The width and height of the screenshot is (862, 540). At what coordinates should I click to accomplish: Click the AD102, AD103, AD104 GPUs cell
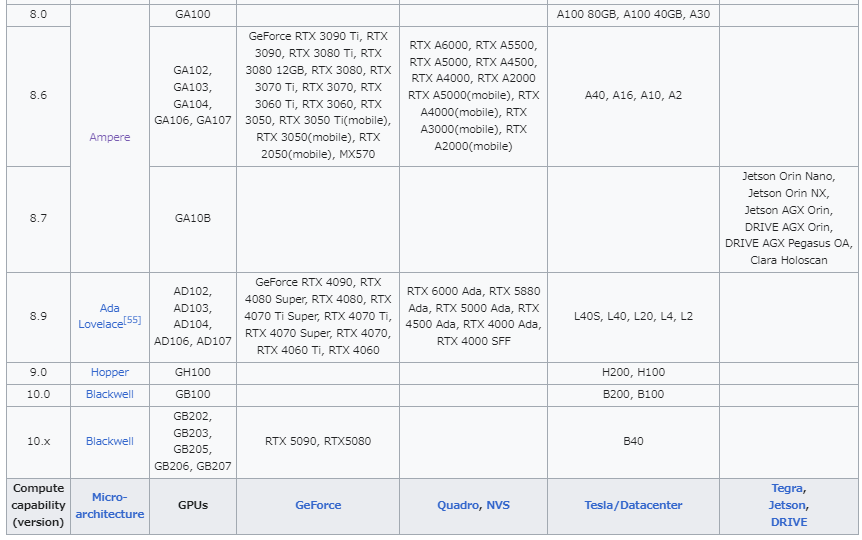point(192,317)
